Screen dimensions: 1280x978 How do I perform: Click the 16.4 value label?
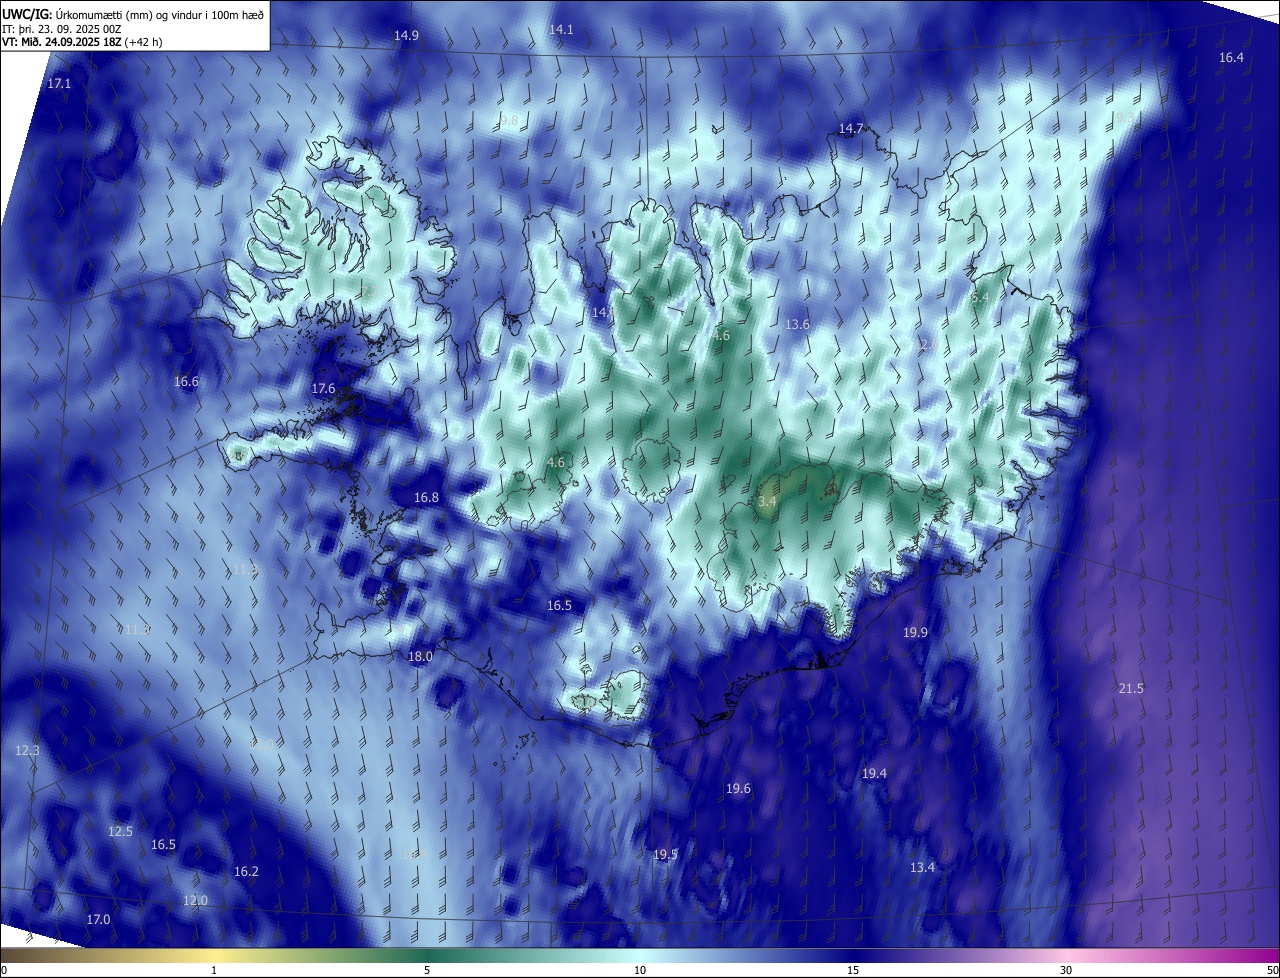click(1231, 58)
